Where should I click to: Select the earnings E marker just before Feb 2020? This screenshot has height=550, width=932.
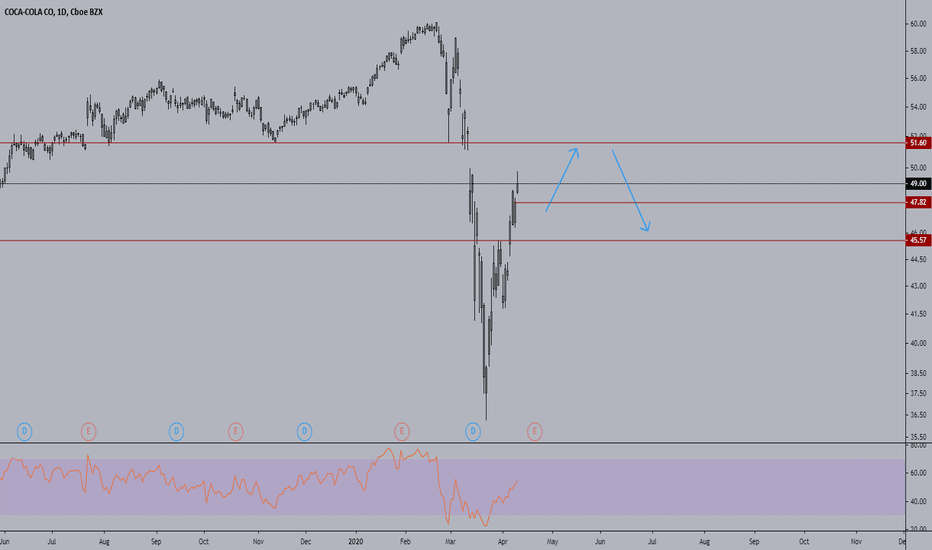[x=401, y=431]
